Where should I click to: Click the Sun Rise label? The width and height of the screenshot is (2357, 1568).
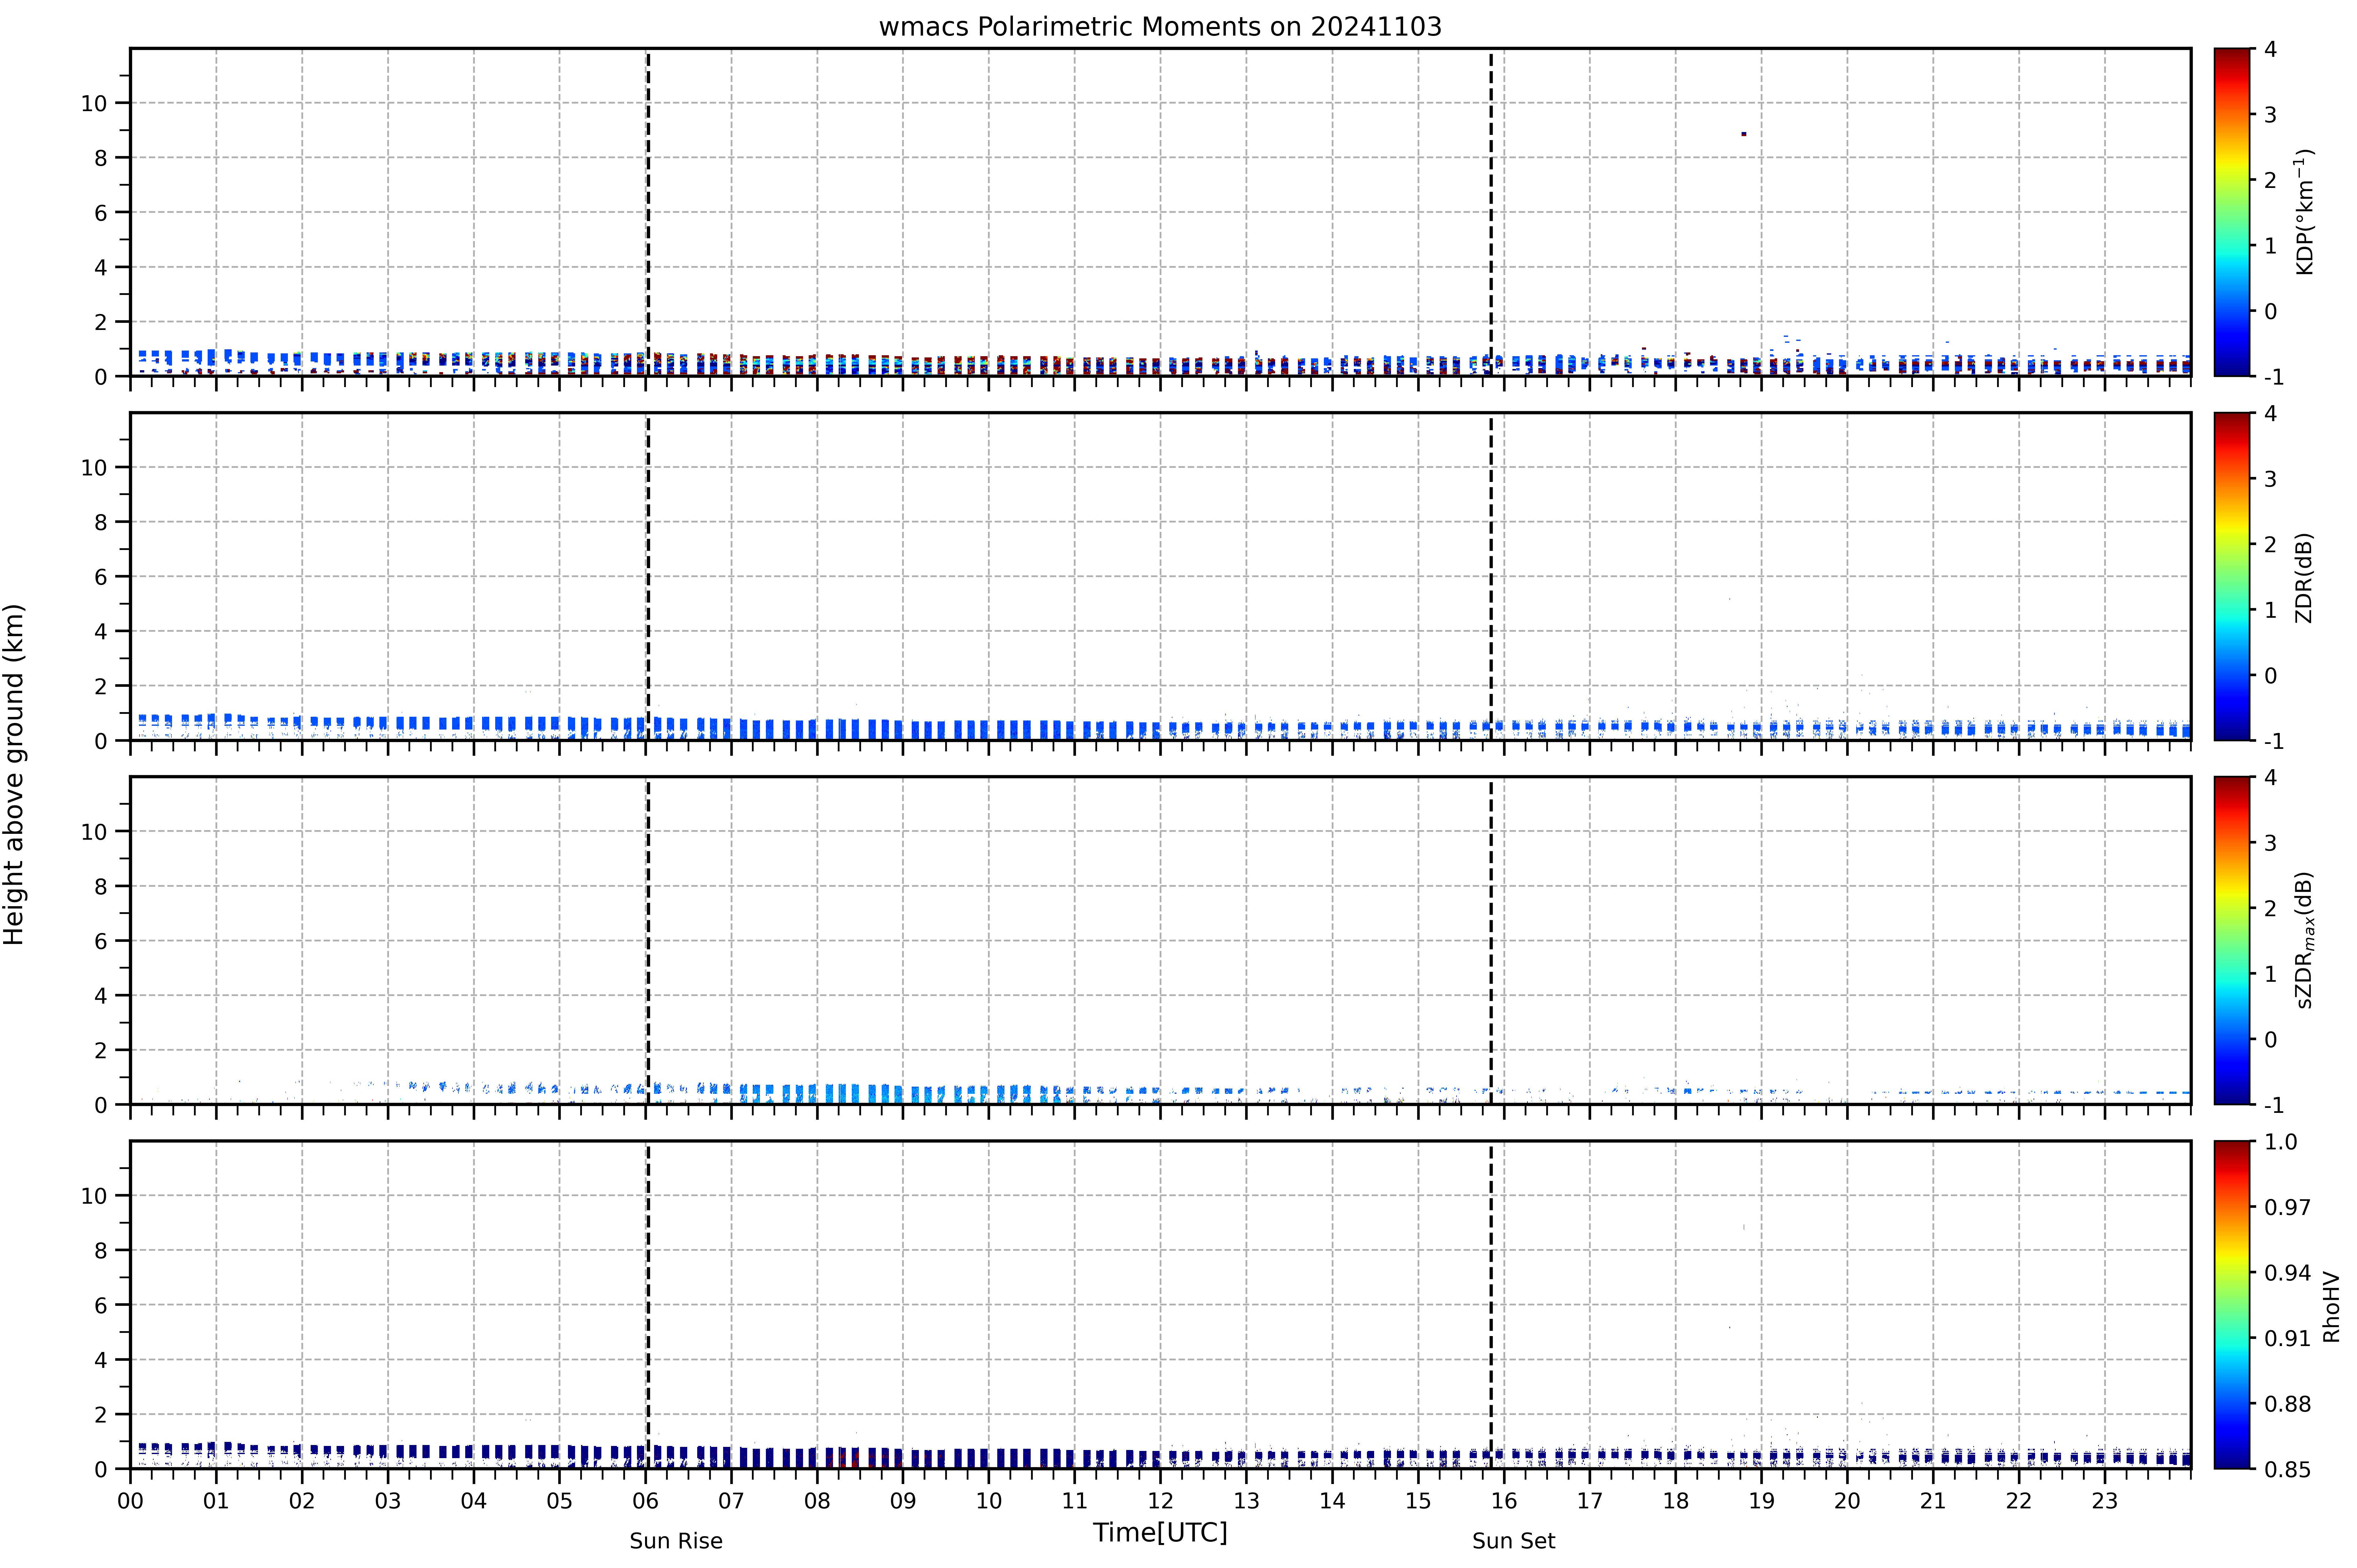click(676, 1541)
